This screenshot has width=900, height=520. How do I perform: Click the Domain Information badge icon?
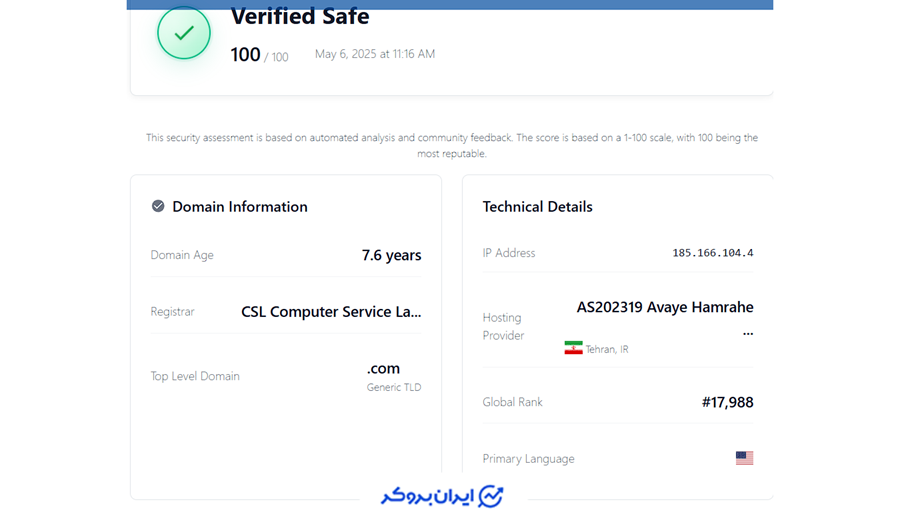(x=158, y=206)
